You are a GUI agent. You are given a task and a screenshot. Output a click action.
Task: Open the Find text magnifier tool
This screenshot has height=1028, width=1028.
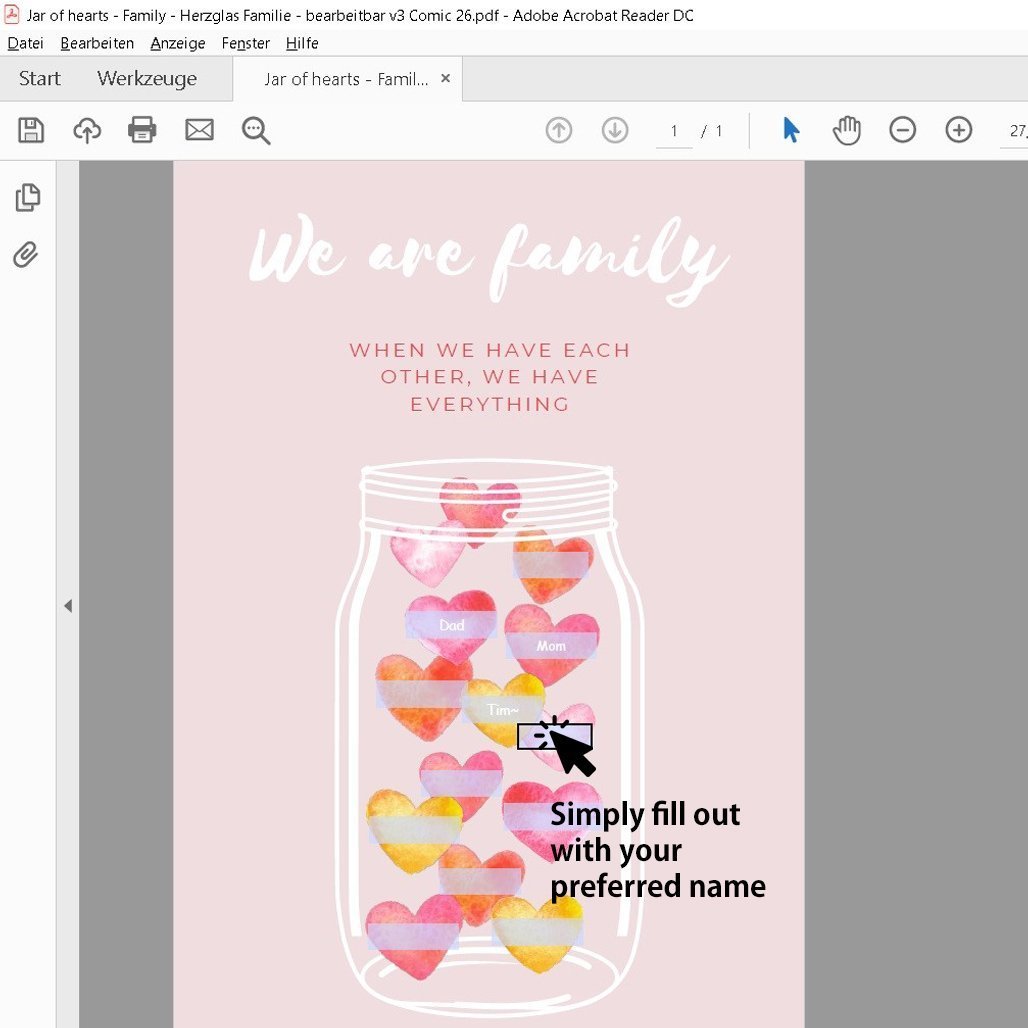[x=256, y=130]
